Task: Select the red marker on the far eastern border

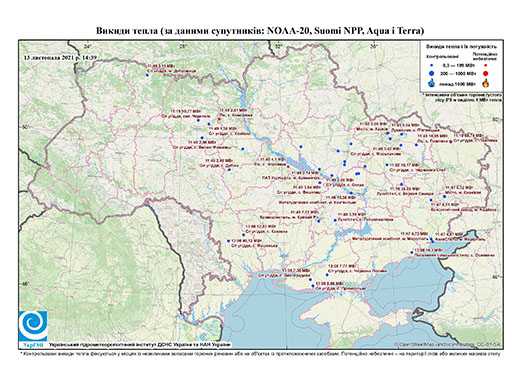Action: [x=451, y=142]
